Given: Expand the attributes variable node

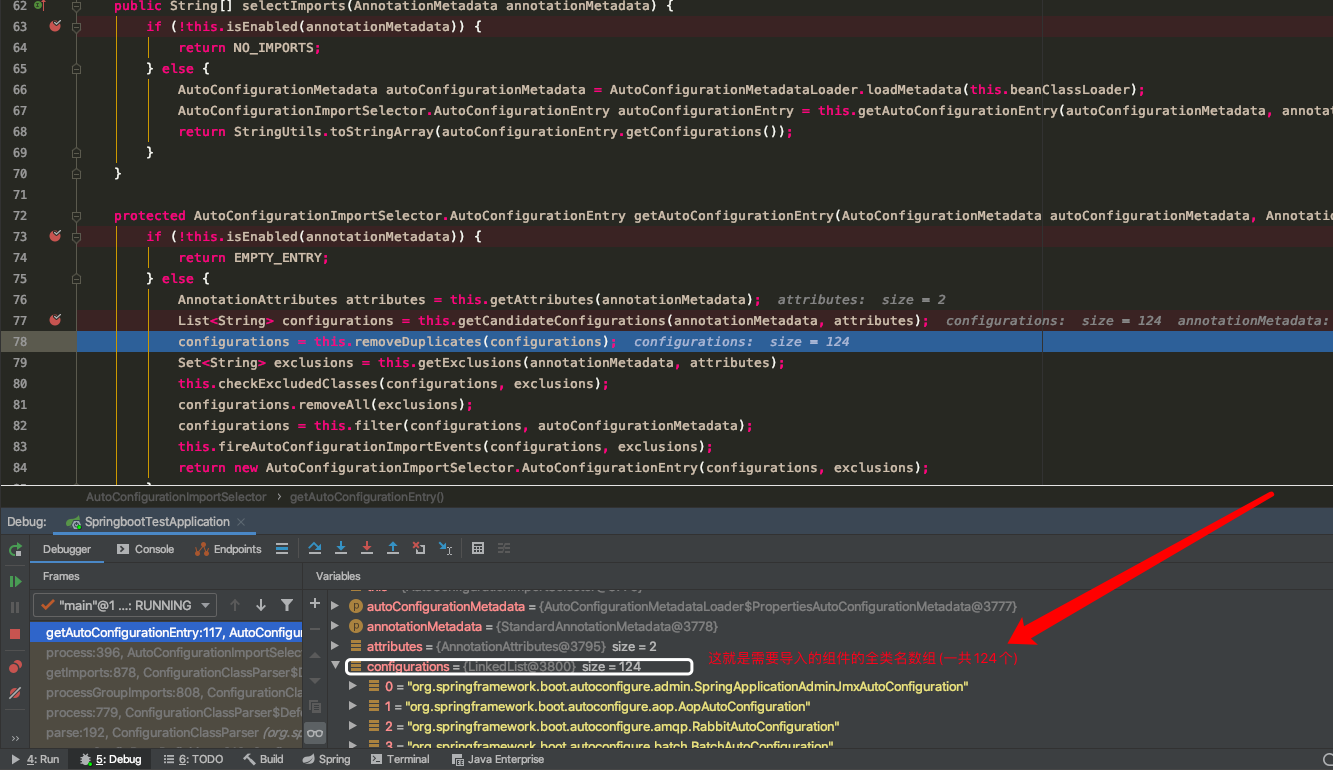Looking at the screenshot, I should point(335,646).
